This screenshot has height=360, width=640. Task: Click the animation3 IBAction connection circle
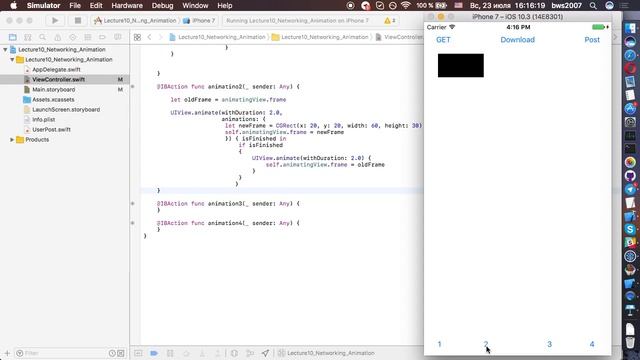133,203
